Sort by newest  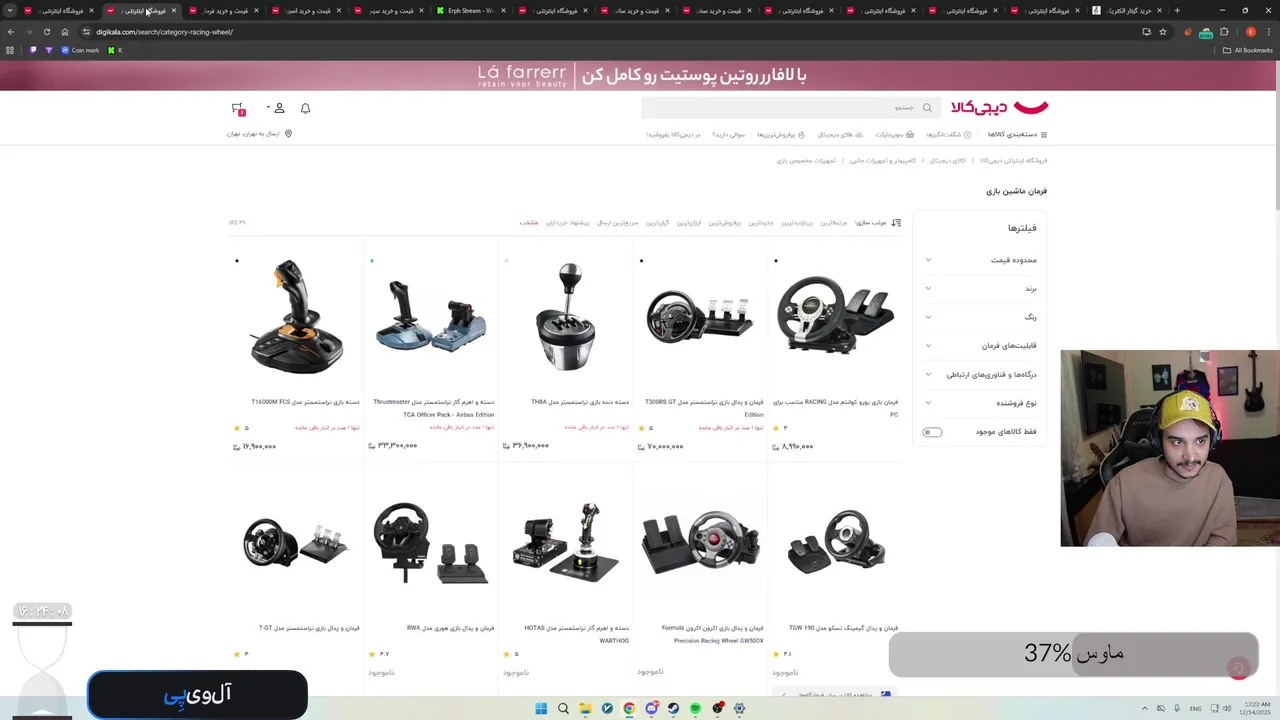click(x=761, y=222)
